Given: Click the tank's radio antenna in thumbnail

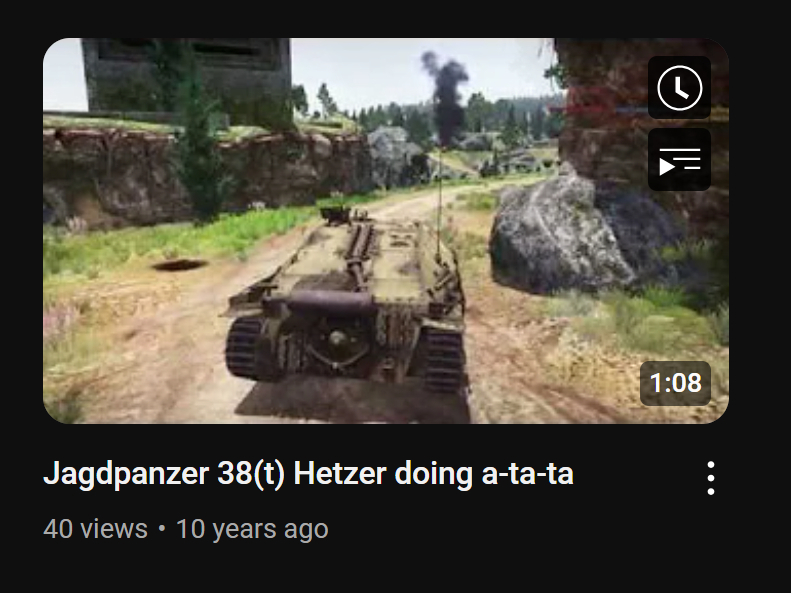Looking at the screenshot, I should click(x=440, y=202).
